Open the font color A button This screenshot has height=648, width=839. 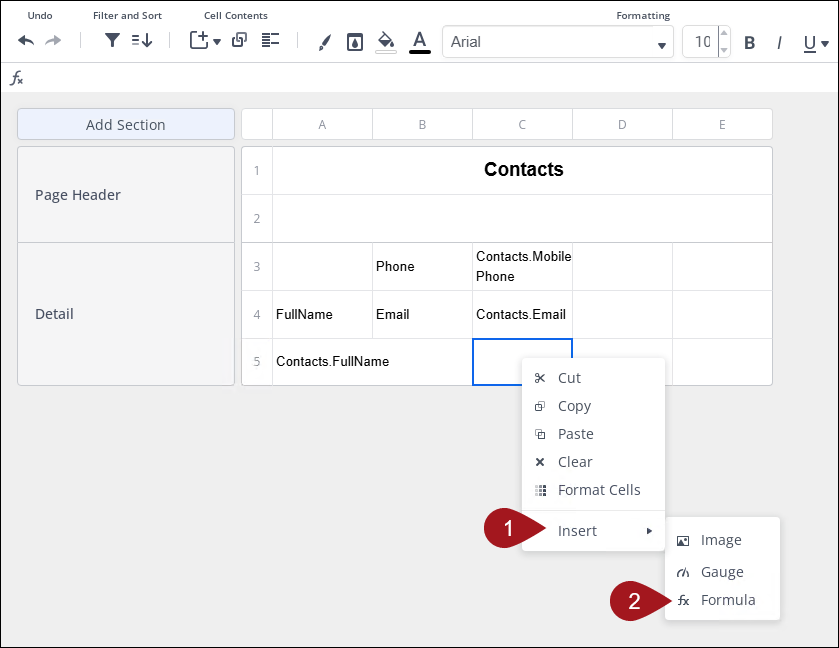420,42
